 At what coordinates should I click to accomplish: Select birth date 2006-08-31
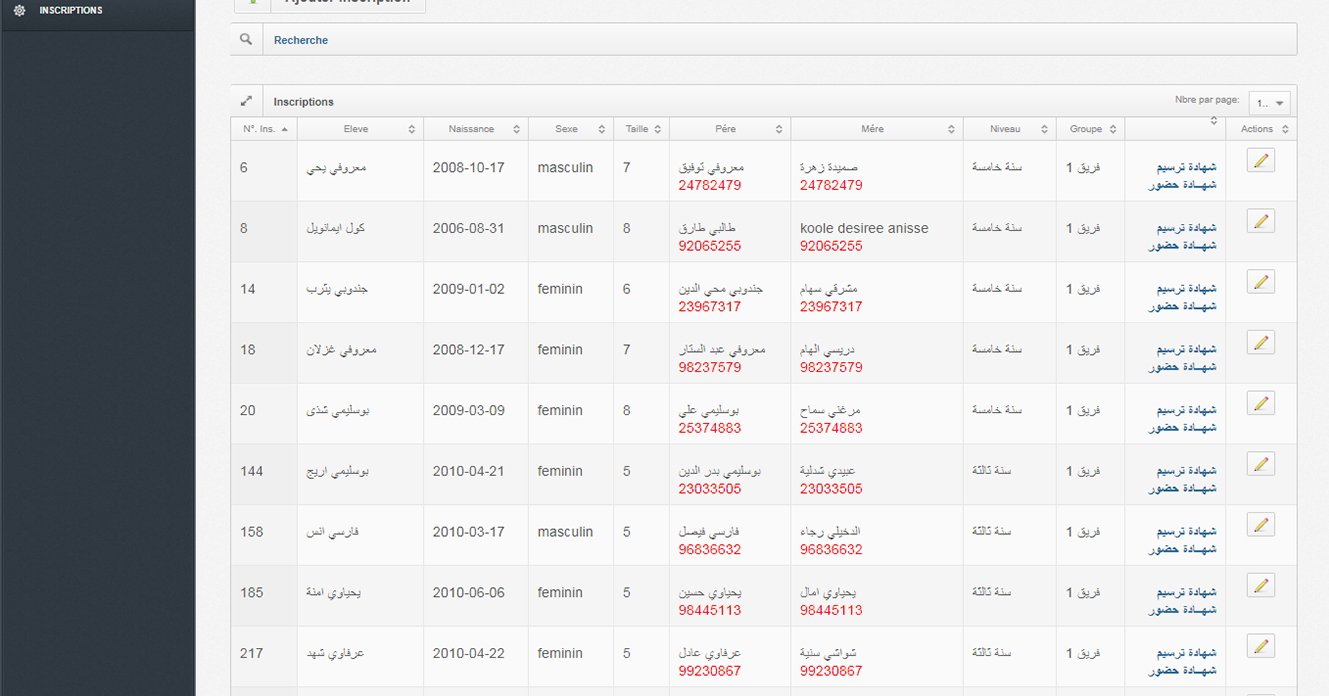[x=469, y=228]
